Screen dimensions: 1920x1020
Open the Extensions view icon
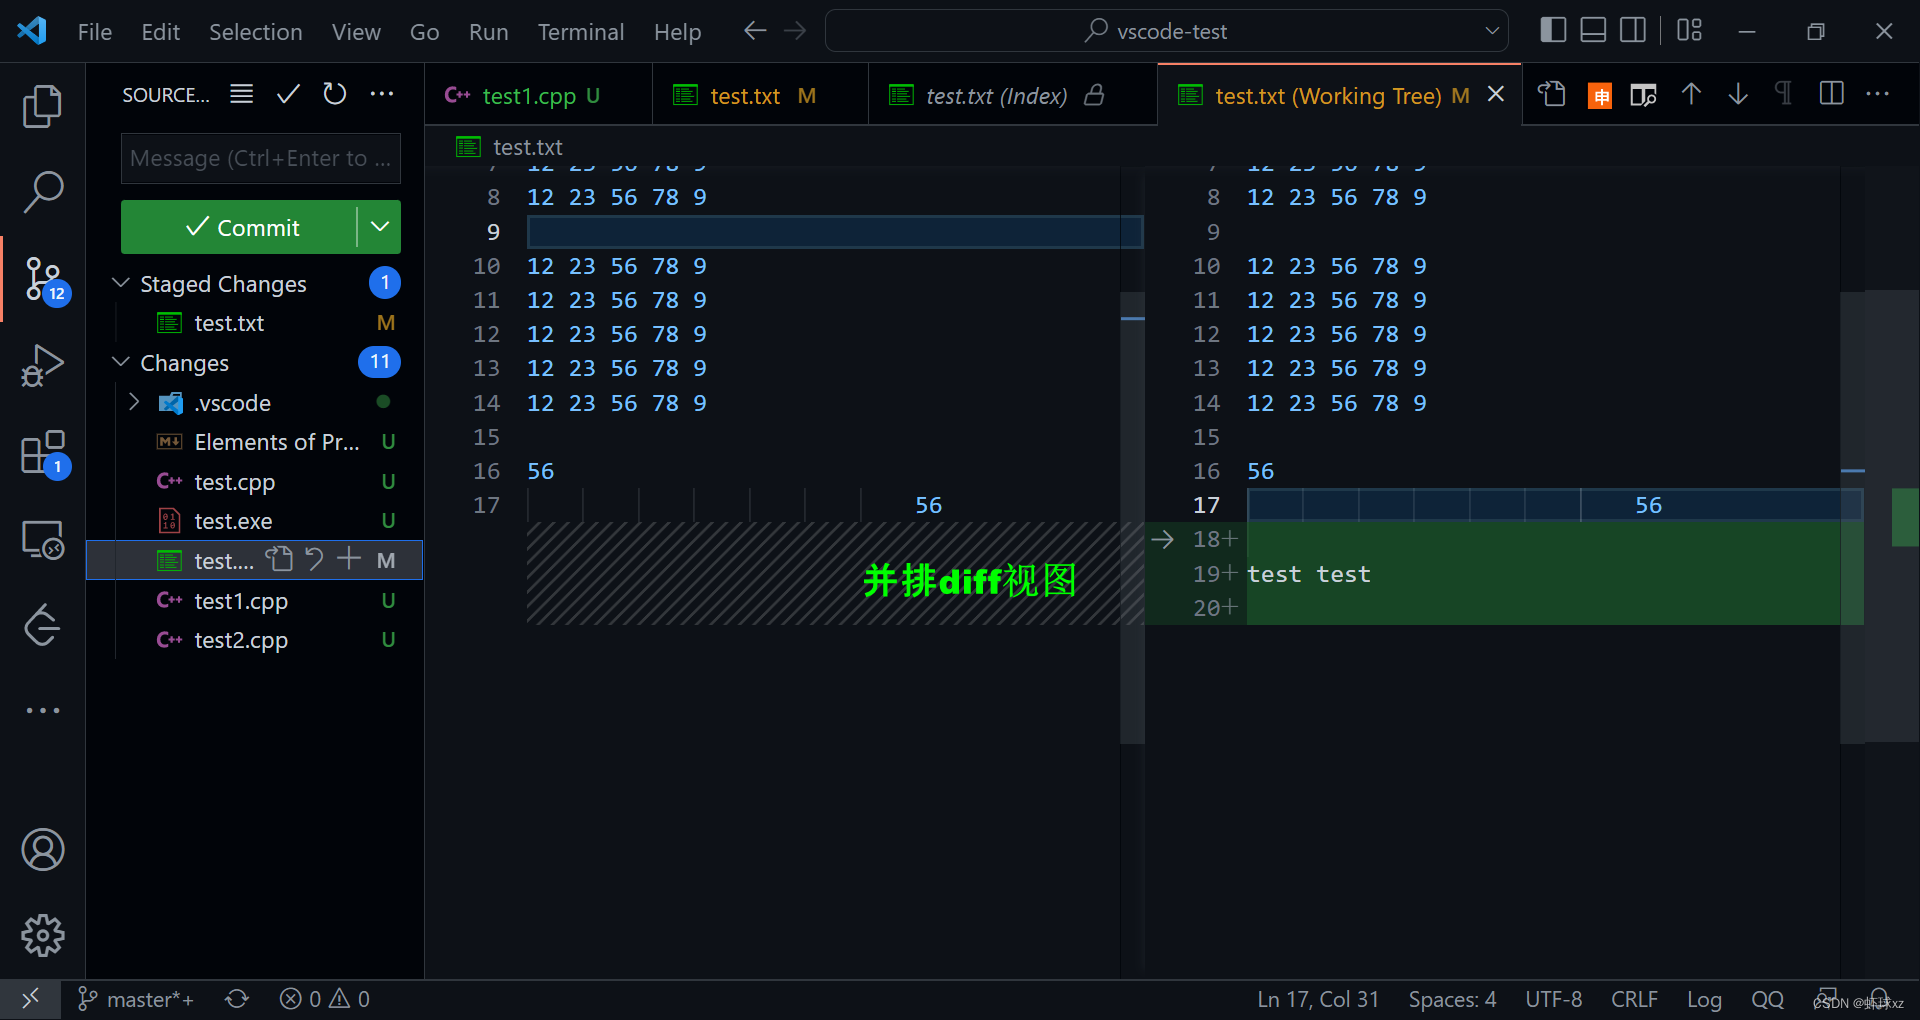45,454
